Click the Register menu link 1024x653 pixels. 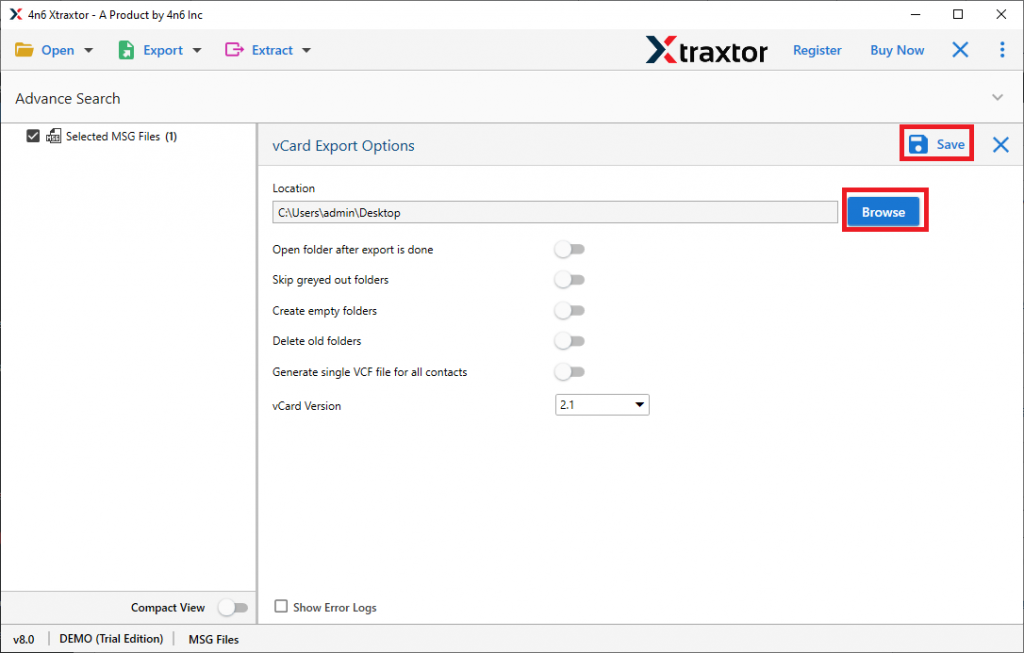click(x=817, y=50)
